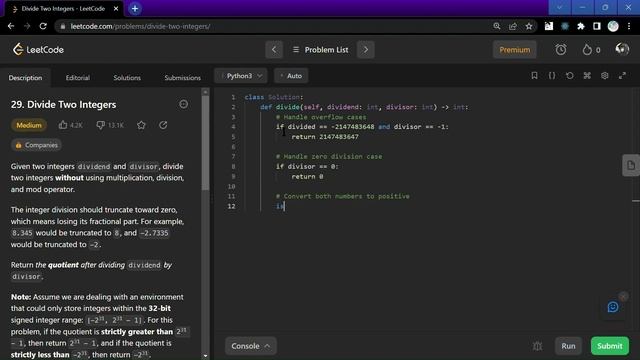Toggle editor fullscreen icon
Screen dimensions: 640x360
click(x=622, y=76)
